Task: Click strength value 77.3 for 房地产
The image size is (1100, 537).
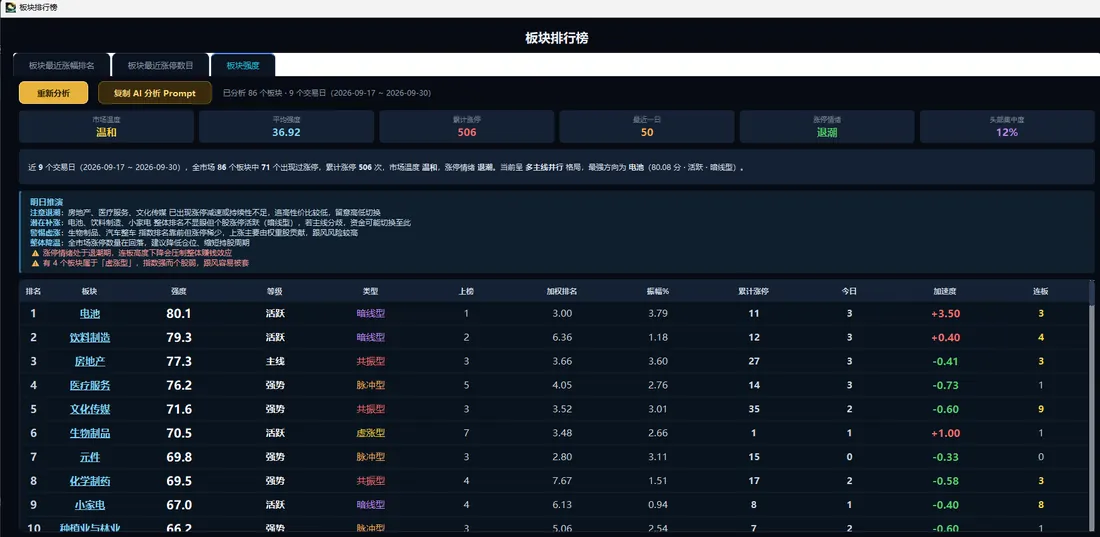Action: click(179, 362)
